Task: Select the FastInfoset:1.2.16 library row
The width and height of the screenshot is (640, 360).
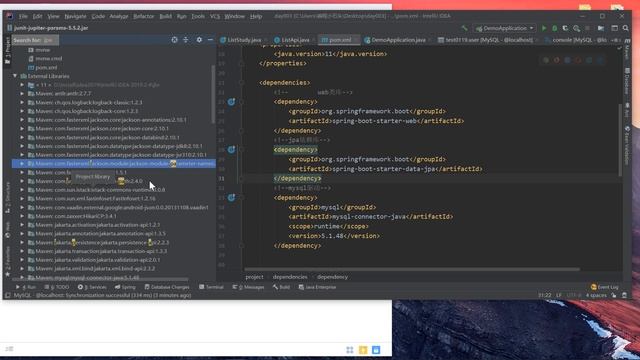Action: [114, 198]
